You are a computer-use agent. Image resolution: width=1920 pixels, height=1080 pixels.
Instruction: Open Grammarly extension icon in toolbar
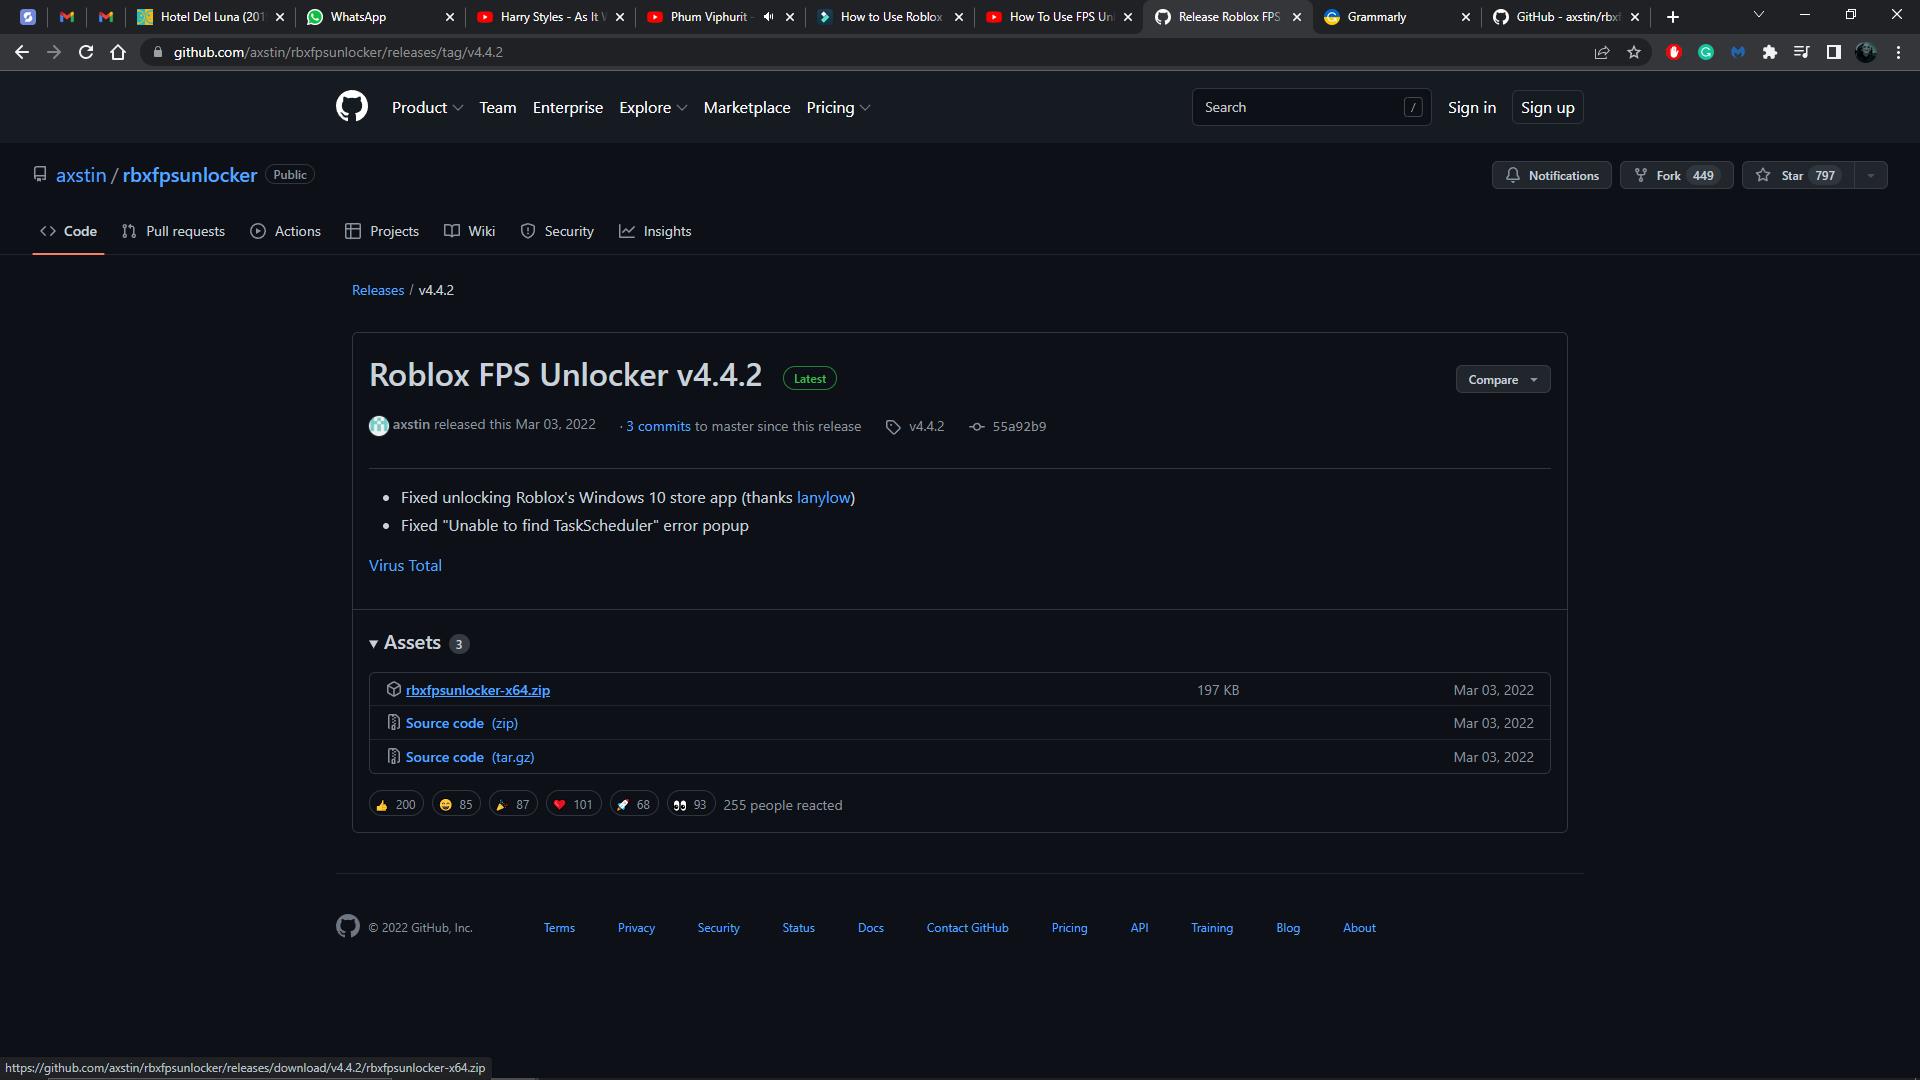tap(1706, 52)
